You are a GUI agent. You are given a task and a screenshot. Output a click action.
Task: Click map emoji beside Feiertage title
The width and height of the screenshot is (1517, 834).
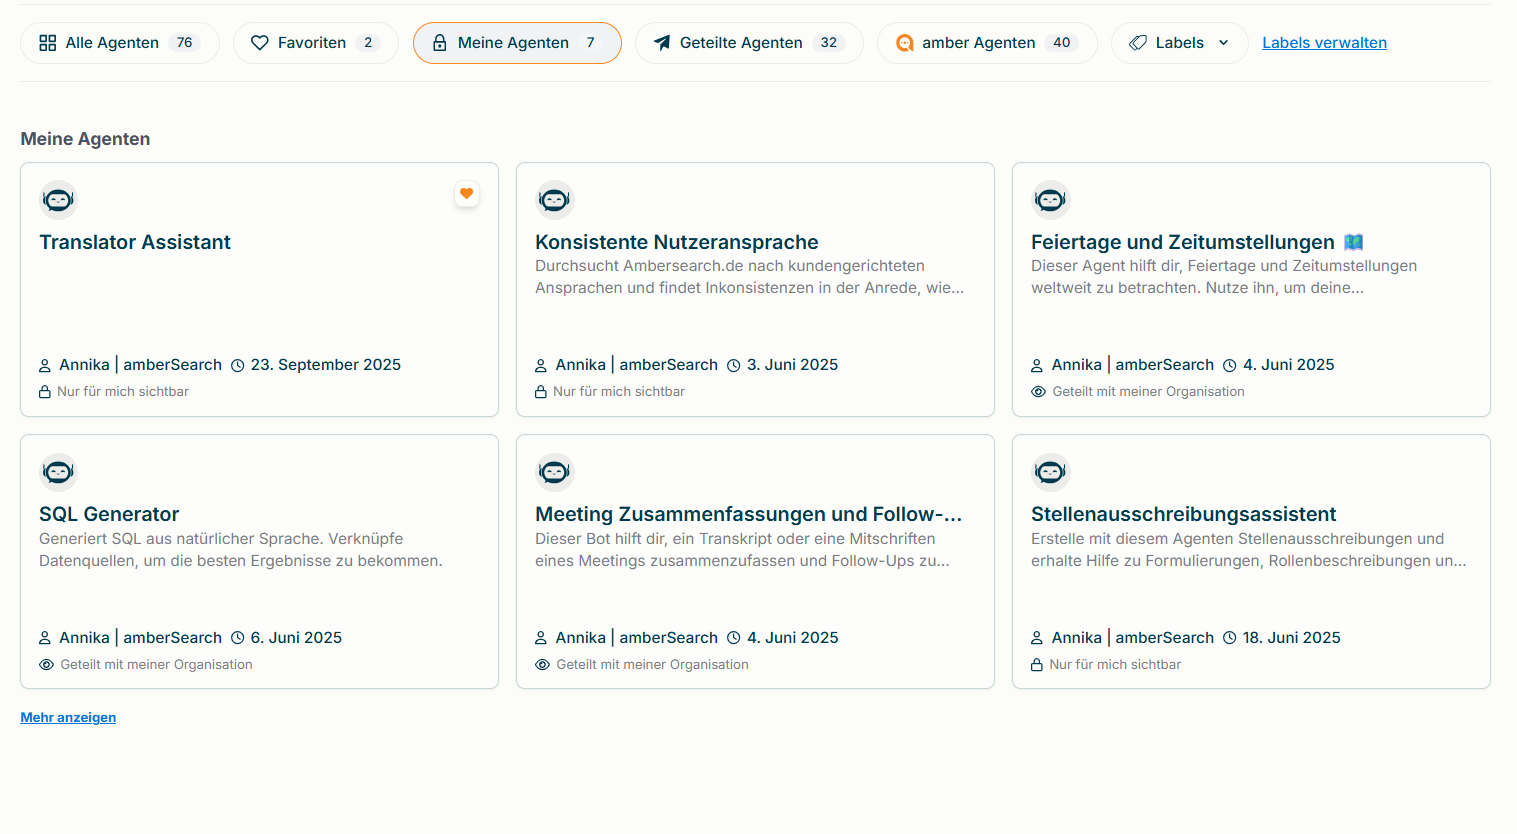point(1354,242)
